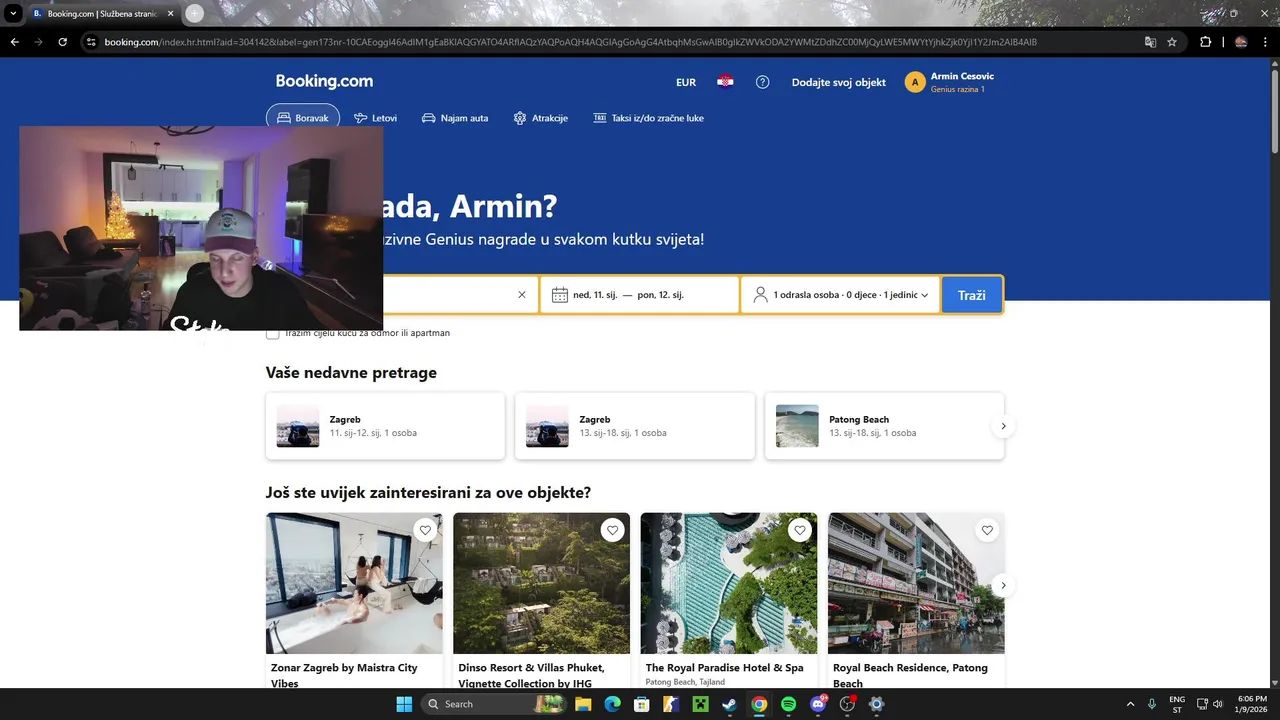Save Dinso Resort & Villas heart icon
The width and height of the screenshot is (1280, 720).
pyautogui.click(x=612, y=531)
